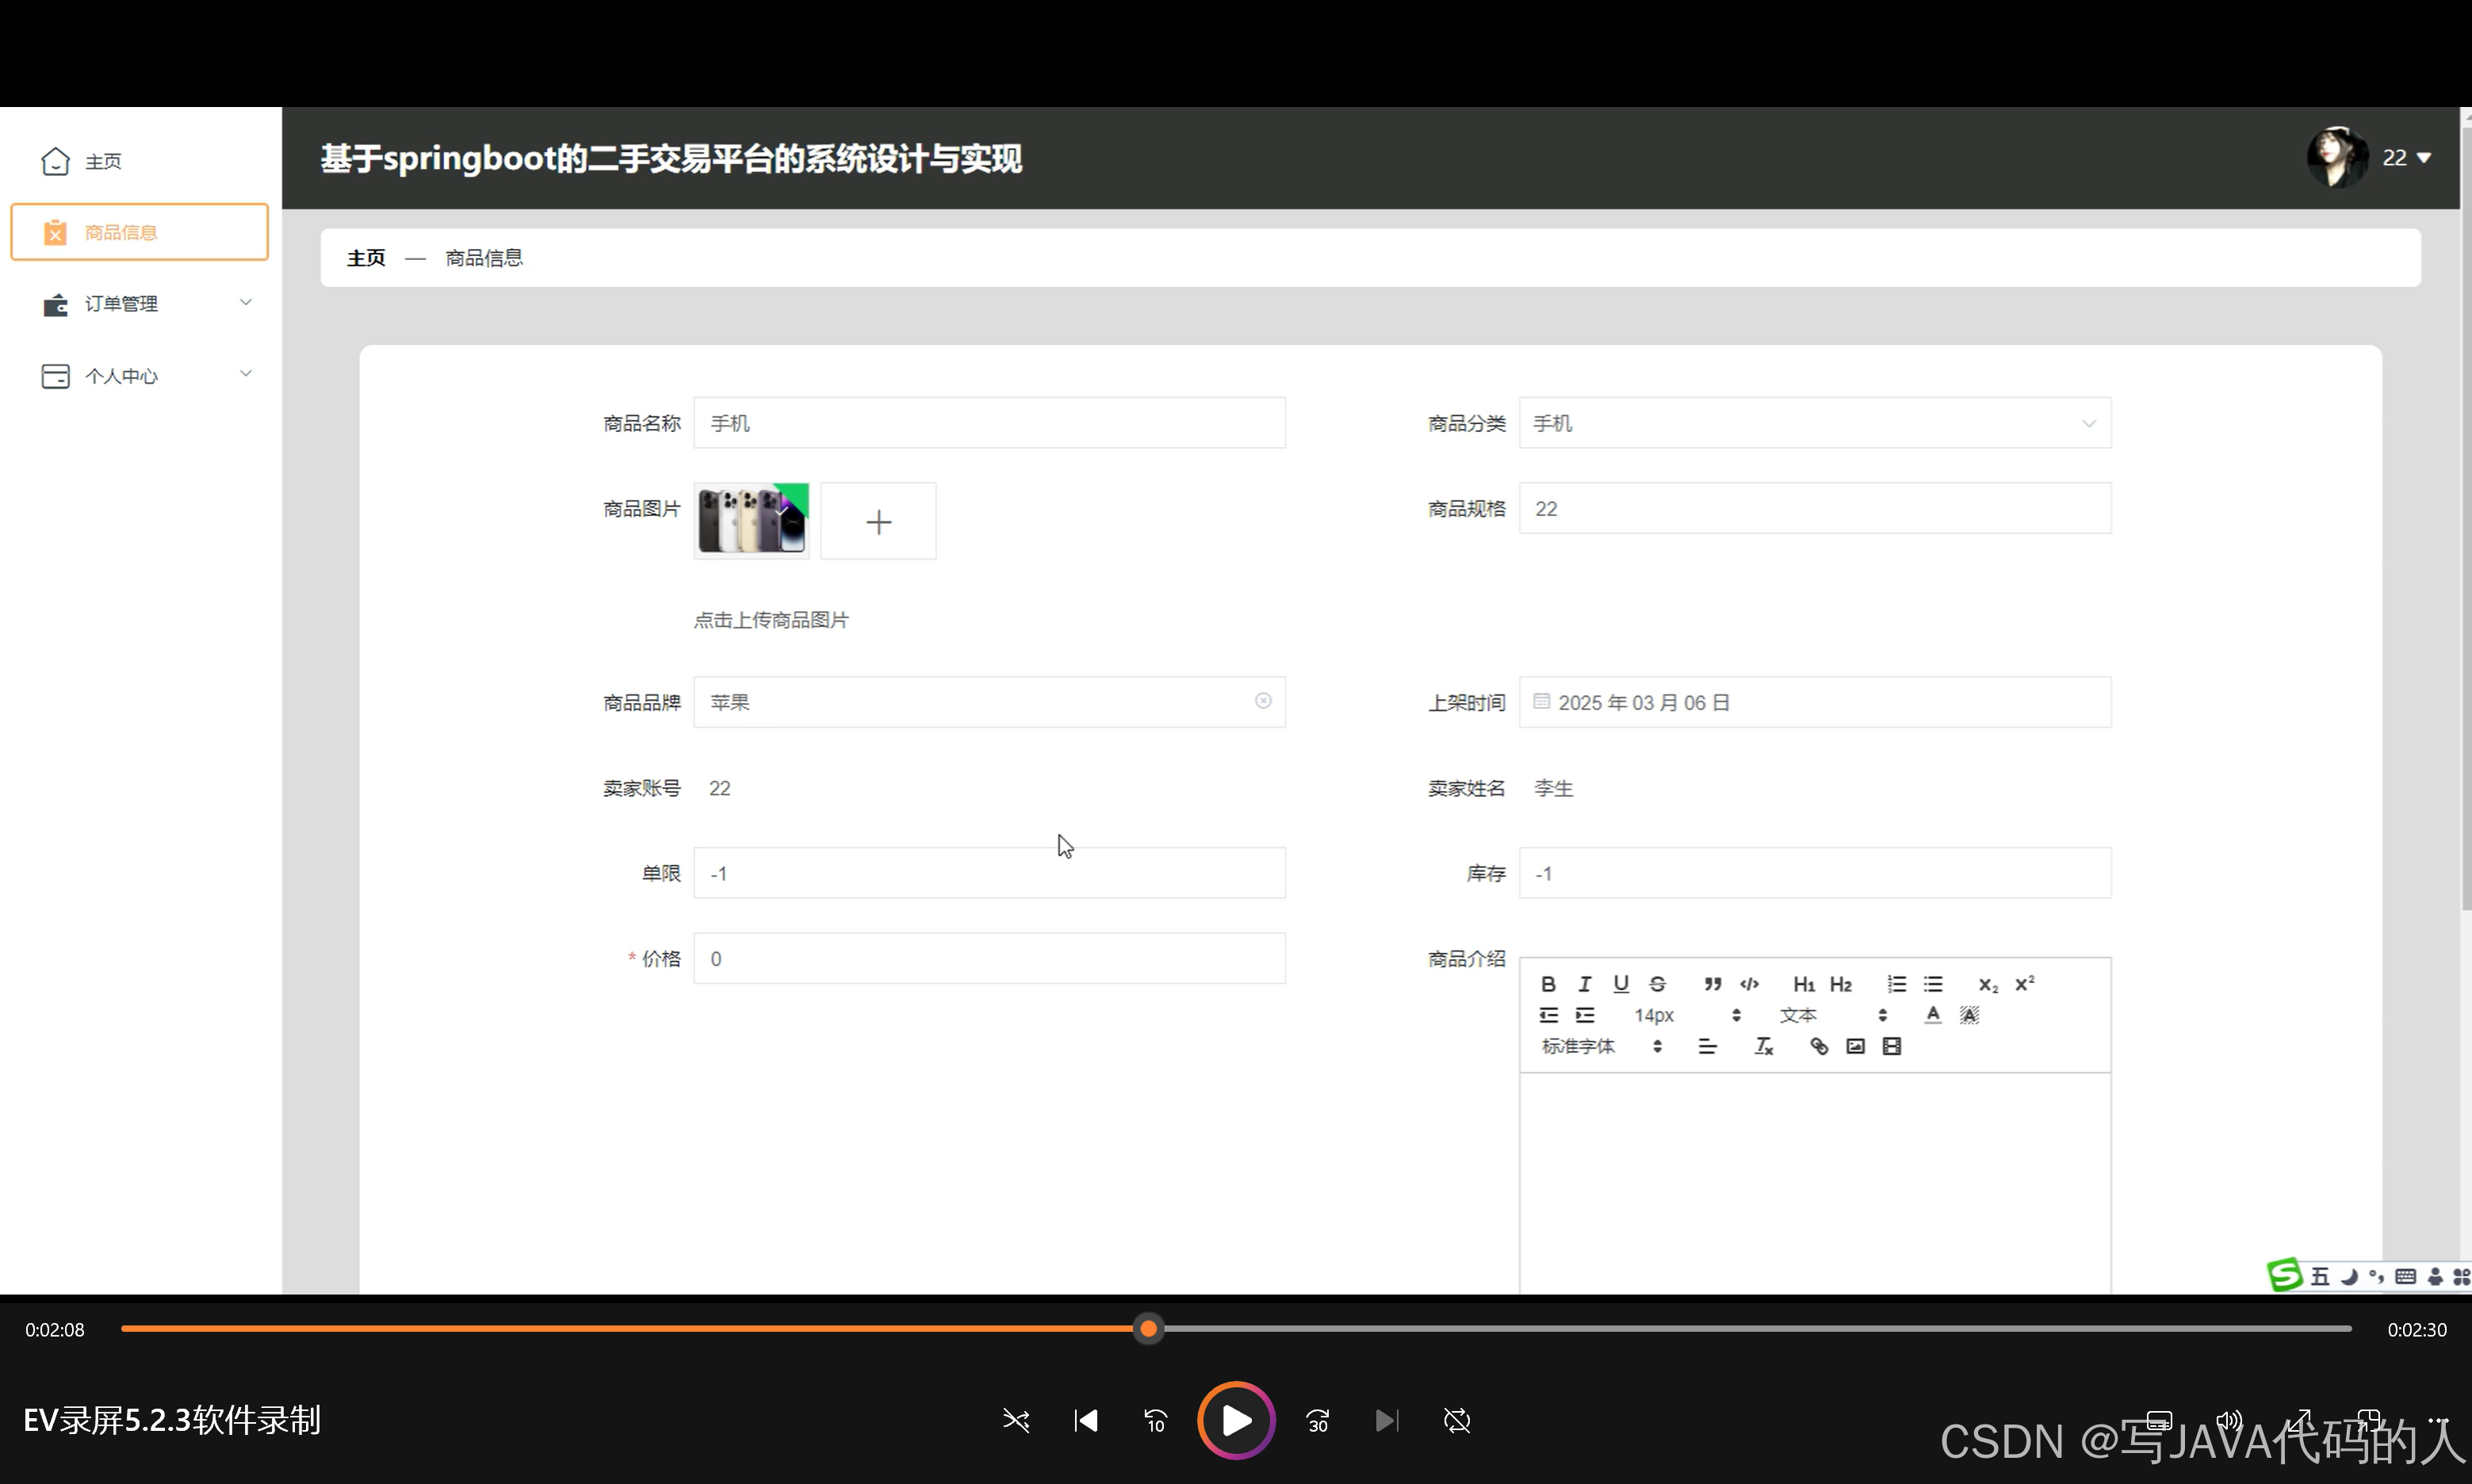Click the Bold formatting icon
2472x1484 pixels.
pos(1548,984)
